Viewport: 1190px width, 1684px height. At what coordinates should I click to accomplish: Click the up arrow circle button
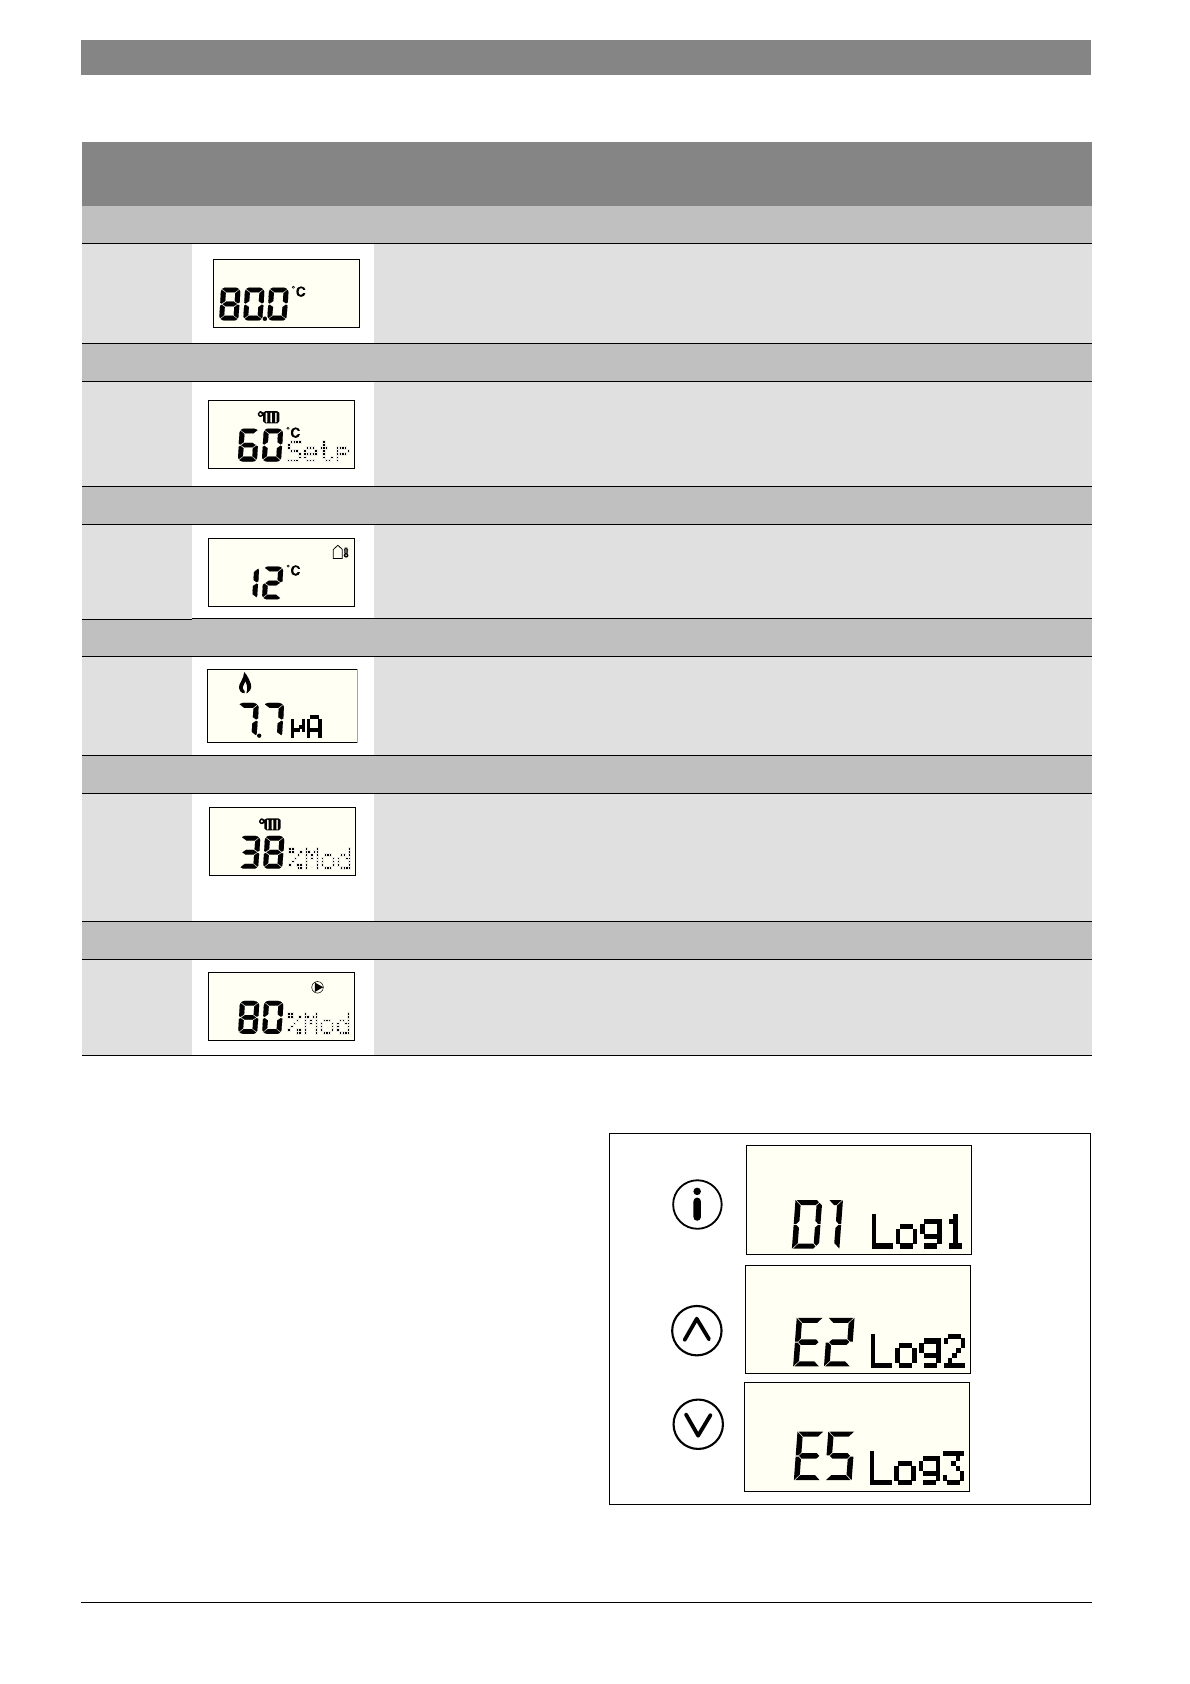[x=697, y=1331]
